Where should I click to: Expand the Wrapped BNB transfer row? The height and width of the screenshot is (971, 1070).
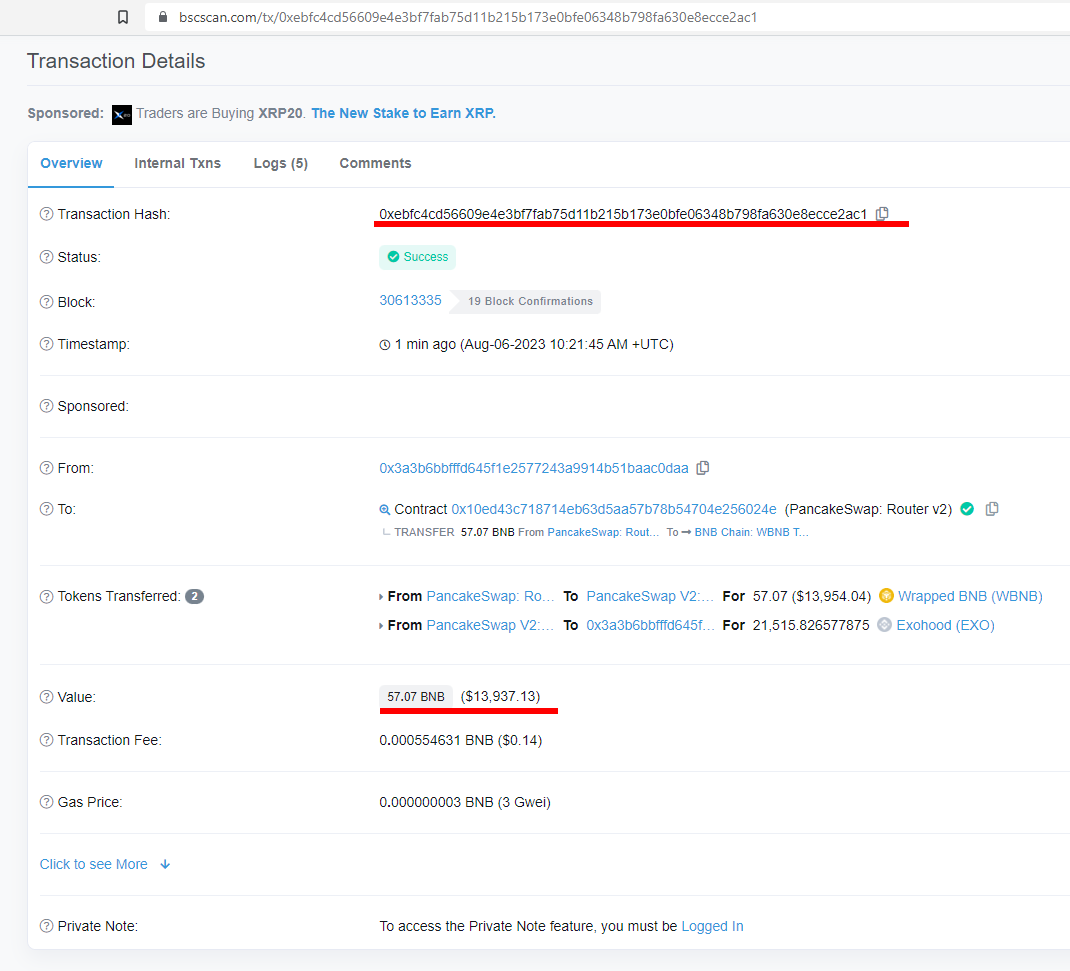tap(382, 595)
